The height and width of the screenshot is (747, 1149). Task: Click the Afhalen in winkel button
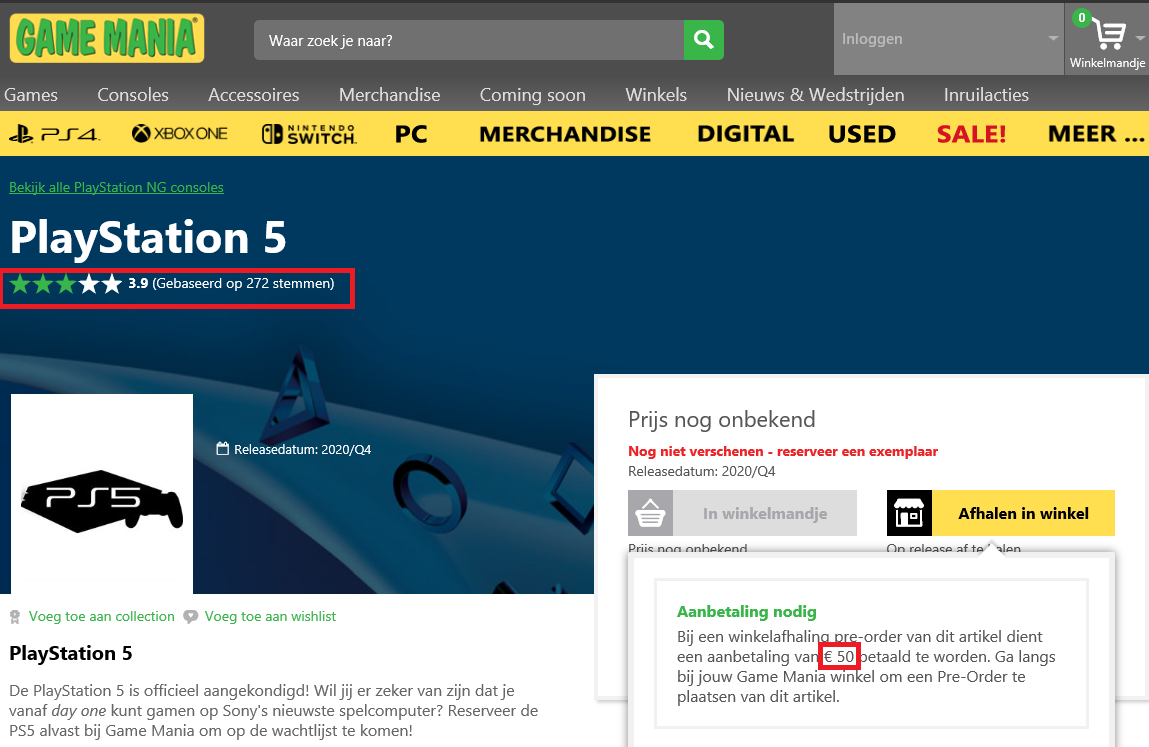point(1001,513)
